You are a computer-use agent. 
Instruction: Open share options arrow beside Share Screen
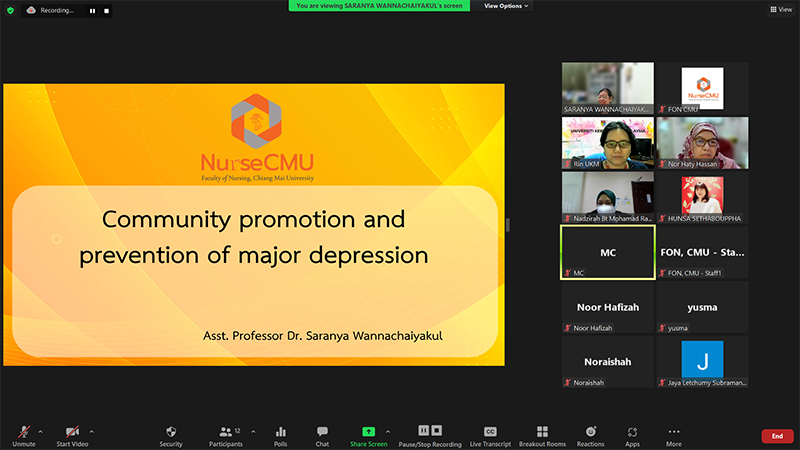(388, 432)
